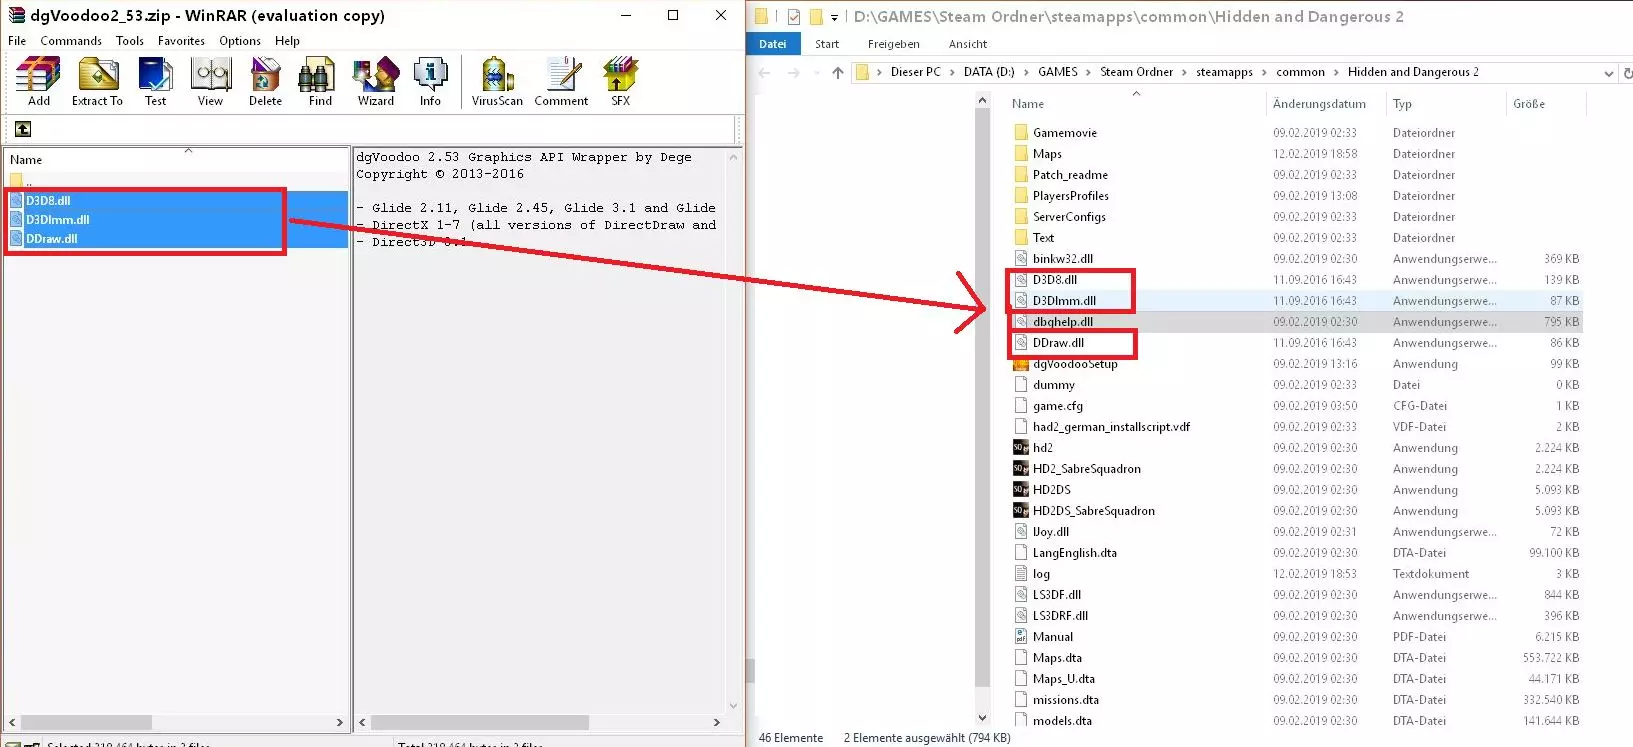Run the Test archive tool
This screenshot has width=1633, height=747.
pos(155,81)
